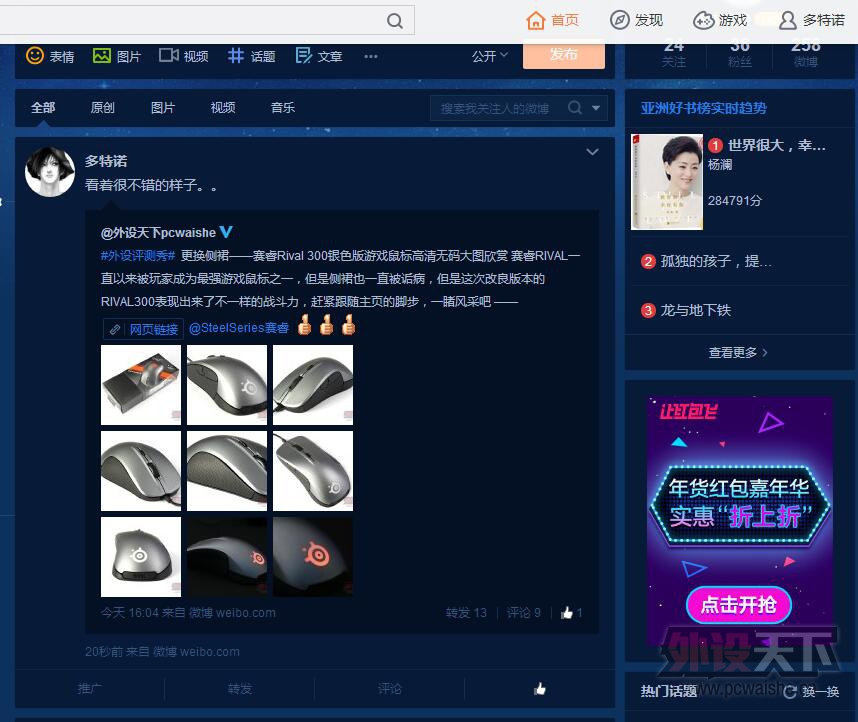Open post options chevron at post corner
This screenshot has height=722, width=858.
[x=592, y=152]
